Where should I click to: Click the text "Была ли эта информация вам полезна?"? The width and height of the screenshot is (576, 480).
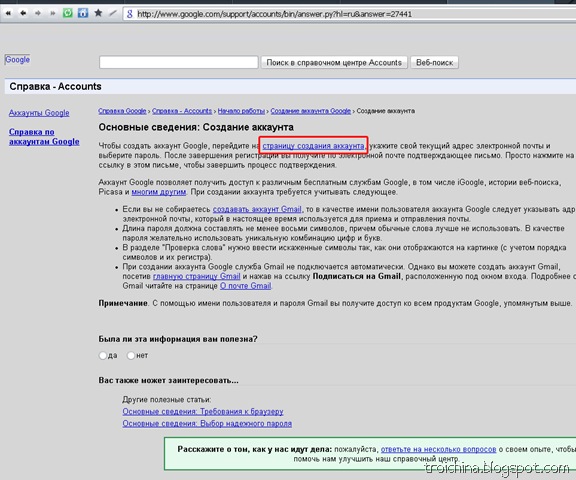click(x=178, y=339)
